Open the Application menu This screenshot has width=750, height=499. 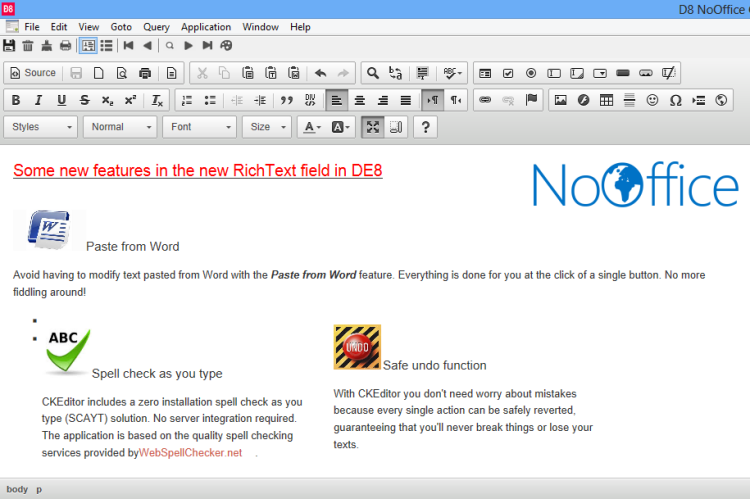coord(206,27)
